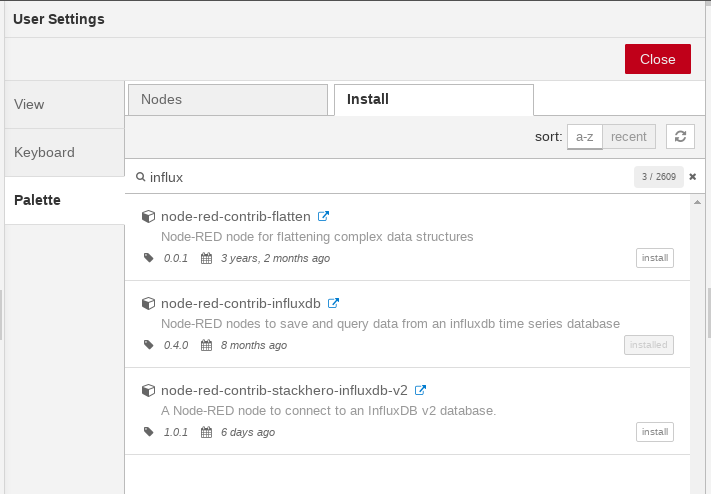Install node-red-contrib-flatten

click(x=655, y=258)
